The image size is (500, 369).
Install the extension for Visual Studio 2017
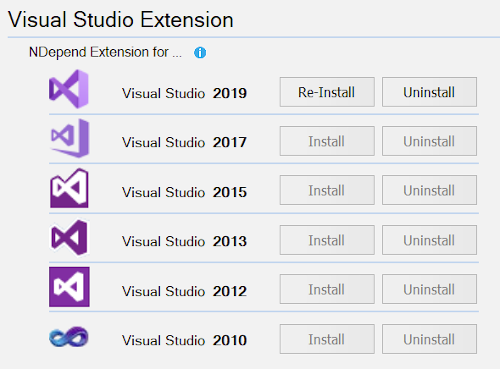click(x=327, y=141)
